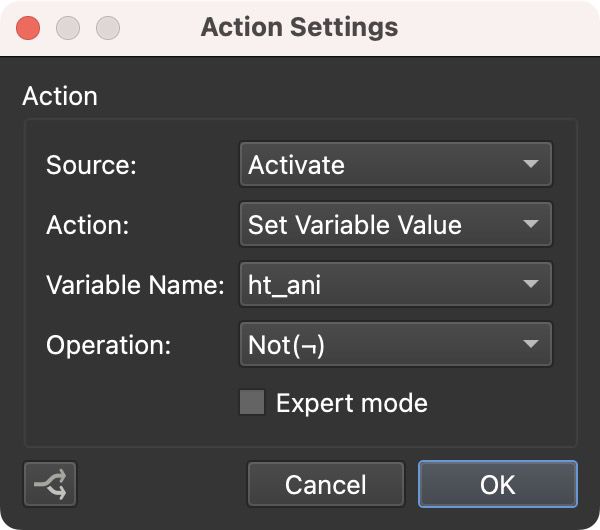Click the "Source:" field label
Viewport: 600px width, 530px height.
coord(91,166)
